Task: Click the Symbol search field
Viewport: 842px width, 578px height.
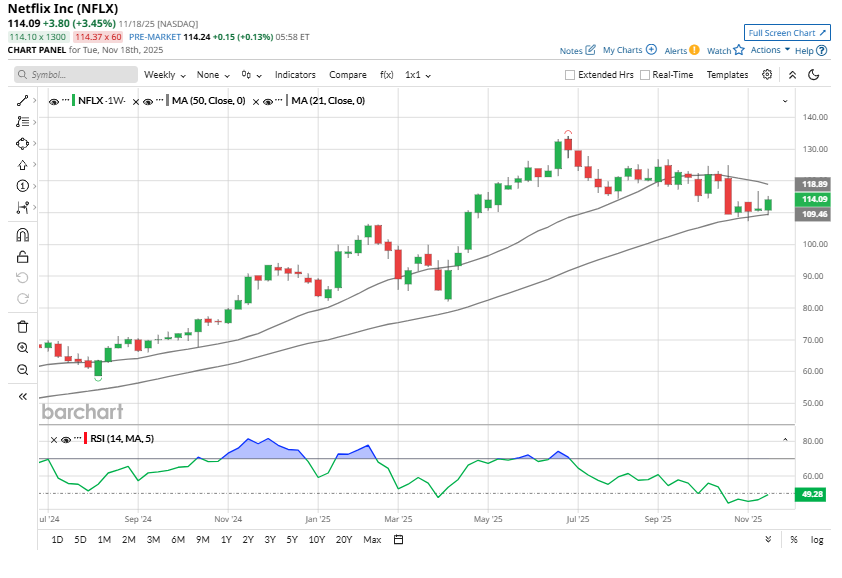Action: [x=76, y=75]
